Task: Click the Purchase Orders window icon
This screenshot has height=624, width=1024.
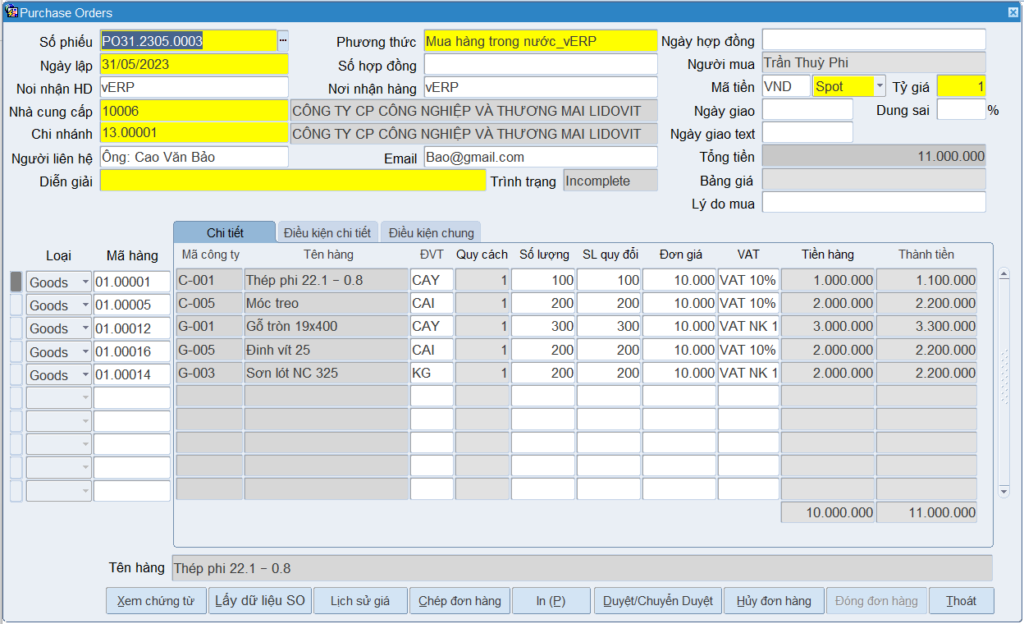Action: pos(11,12)
